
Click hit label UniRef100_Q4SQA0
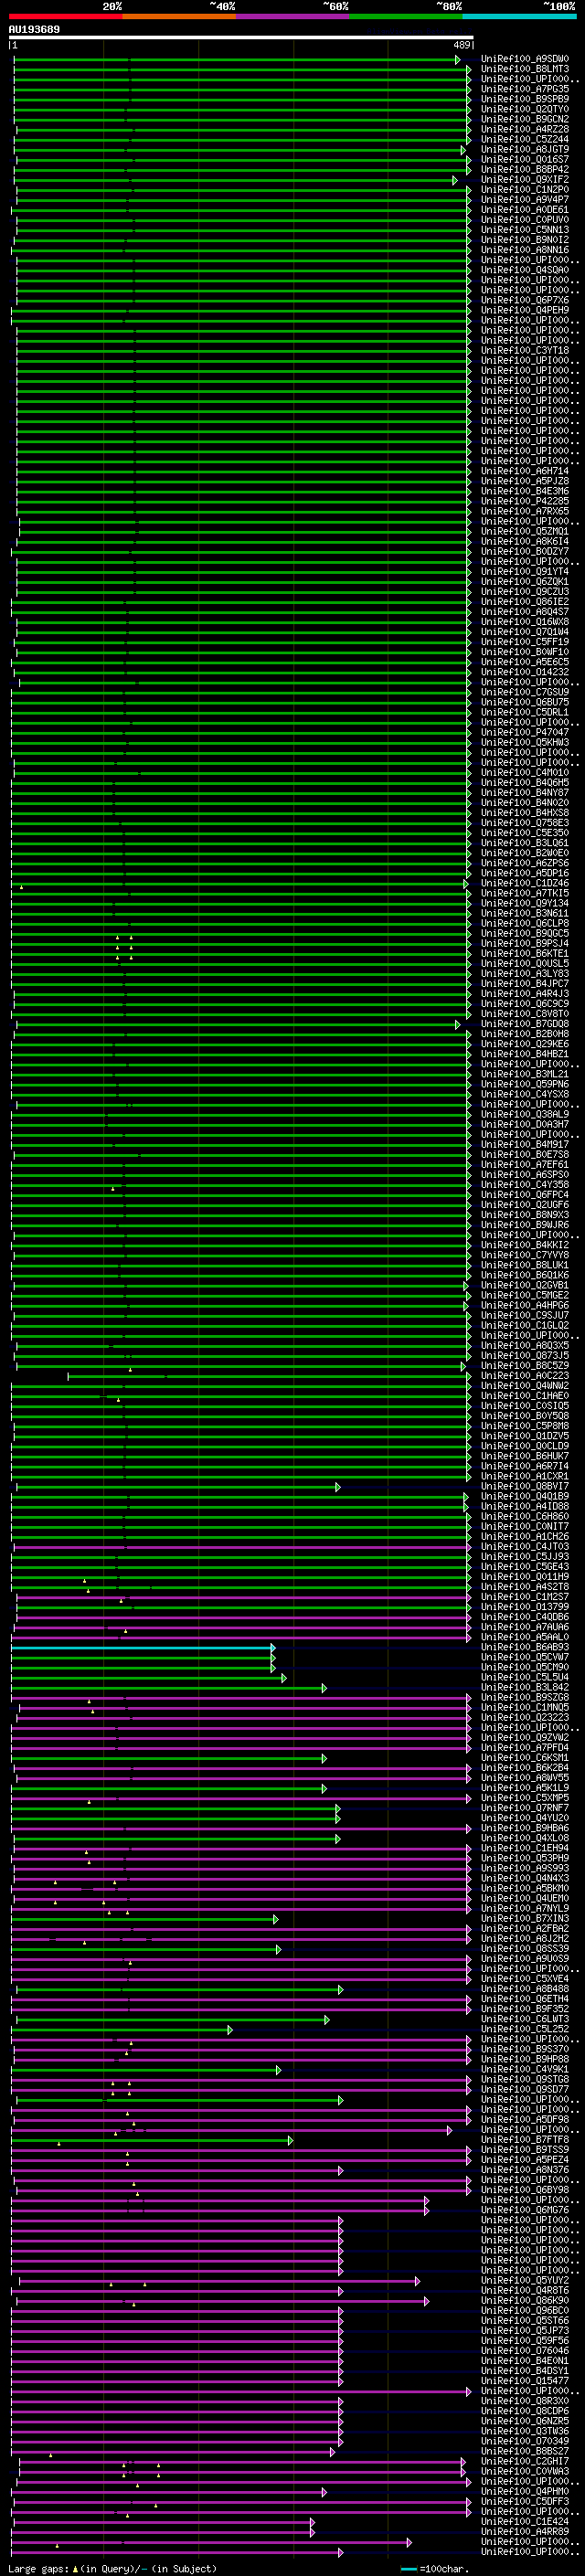[525, 270]
